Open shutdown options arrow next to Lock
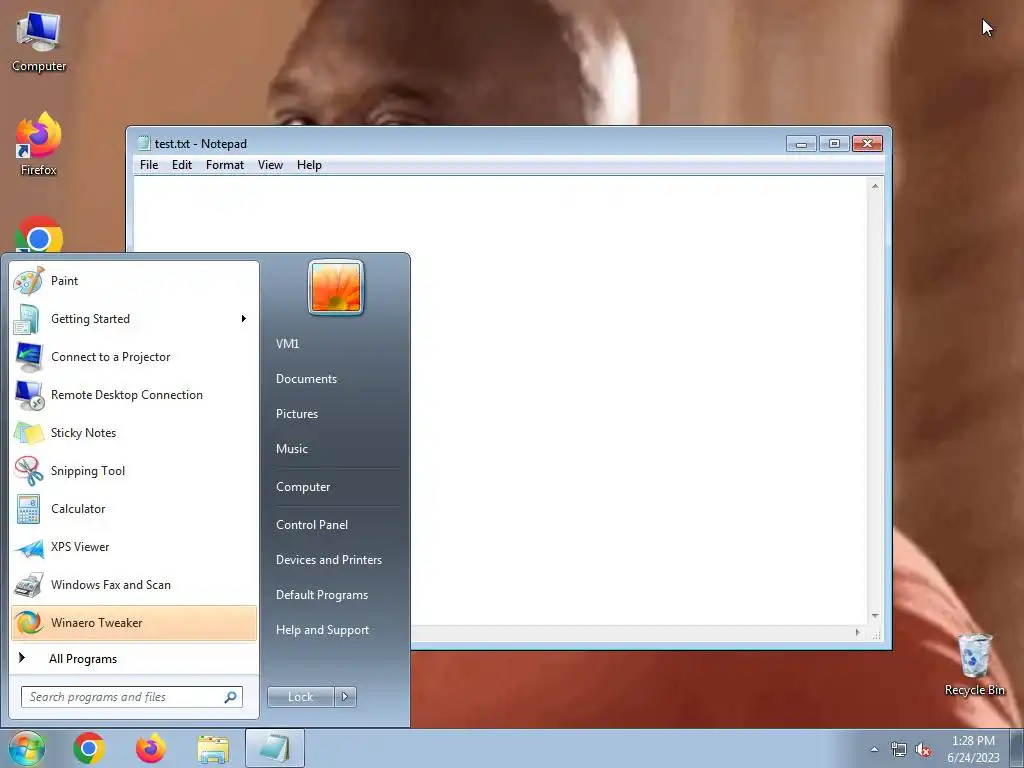1024x768 pixels. [345, 697]
